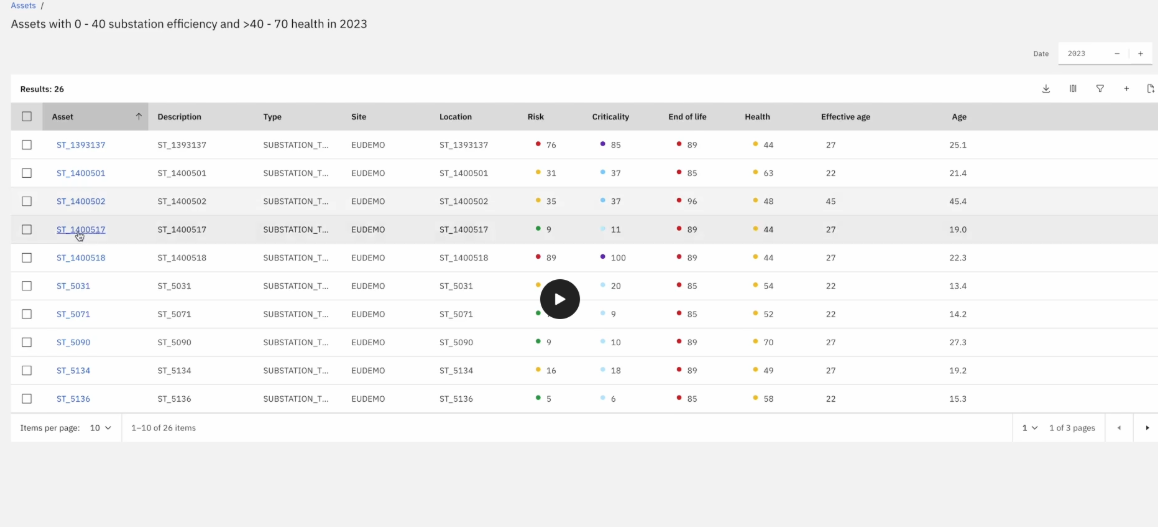Click the download icon above the table
Viewport: 1158px width, 527px height.
click(1046, 89)
